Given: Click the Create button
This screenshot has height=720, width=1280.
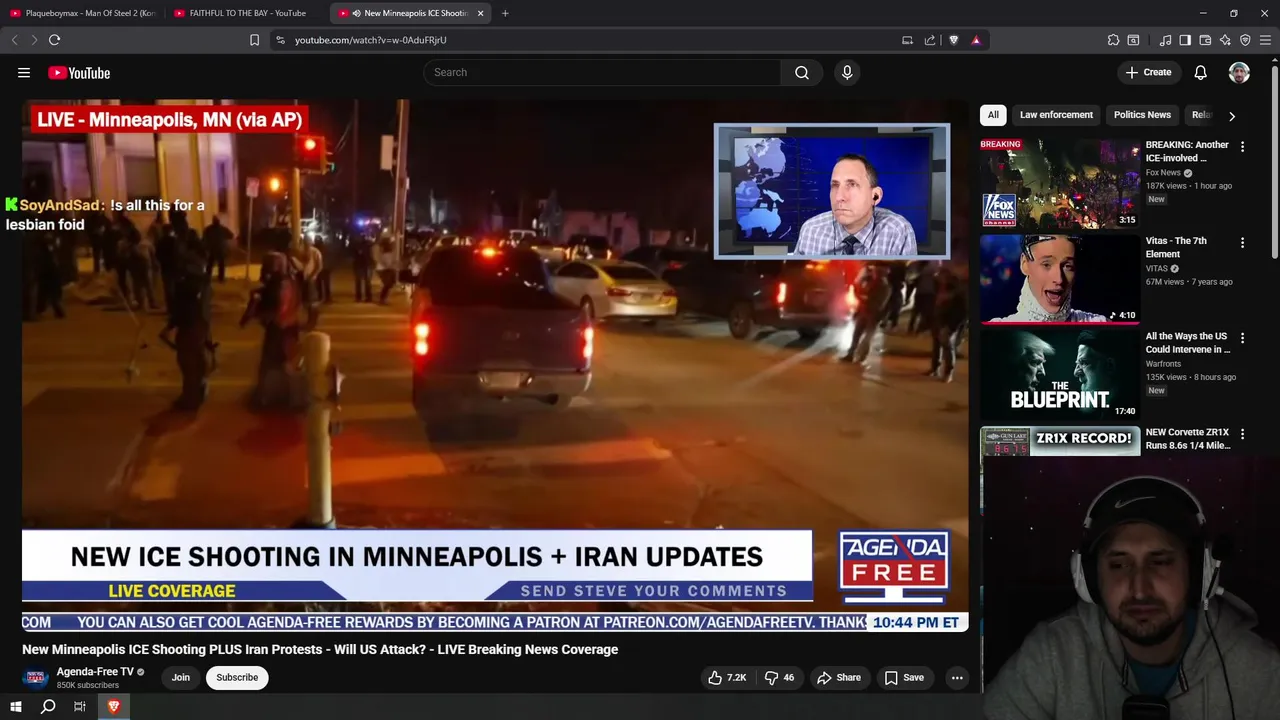Looking at the screenshot, I should click(1148, 72).
